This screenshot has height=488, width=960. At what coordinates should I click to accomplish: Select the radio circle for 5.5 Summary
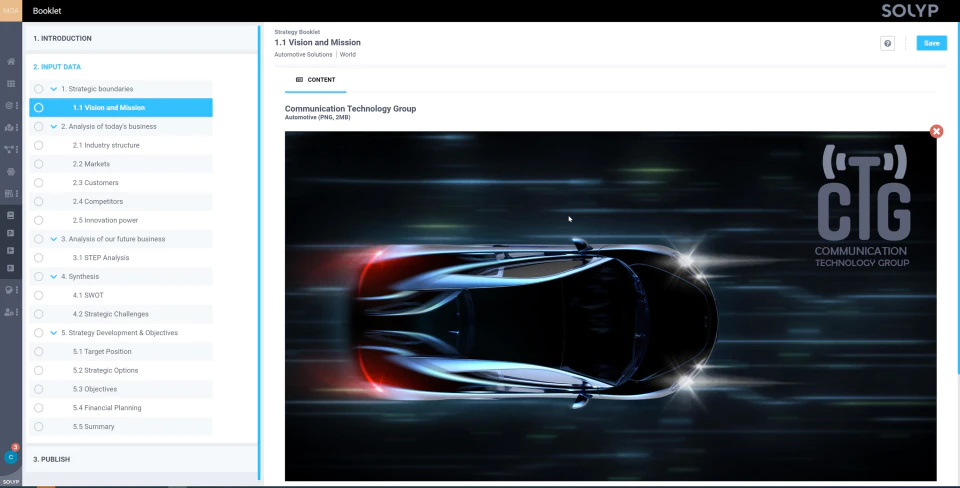(39, 426)
